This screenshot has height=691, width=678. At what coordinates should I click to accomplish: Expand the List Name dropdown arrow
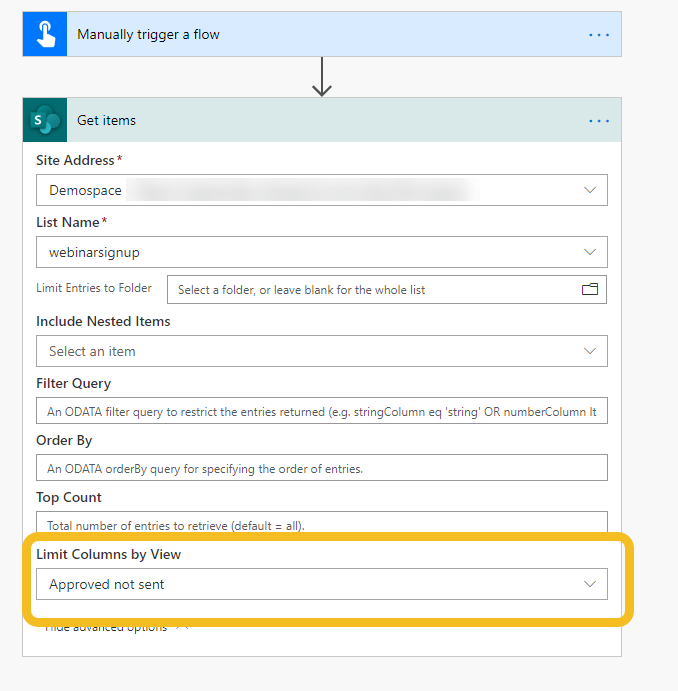point(590,252)
